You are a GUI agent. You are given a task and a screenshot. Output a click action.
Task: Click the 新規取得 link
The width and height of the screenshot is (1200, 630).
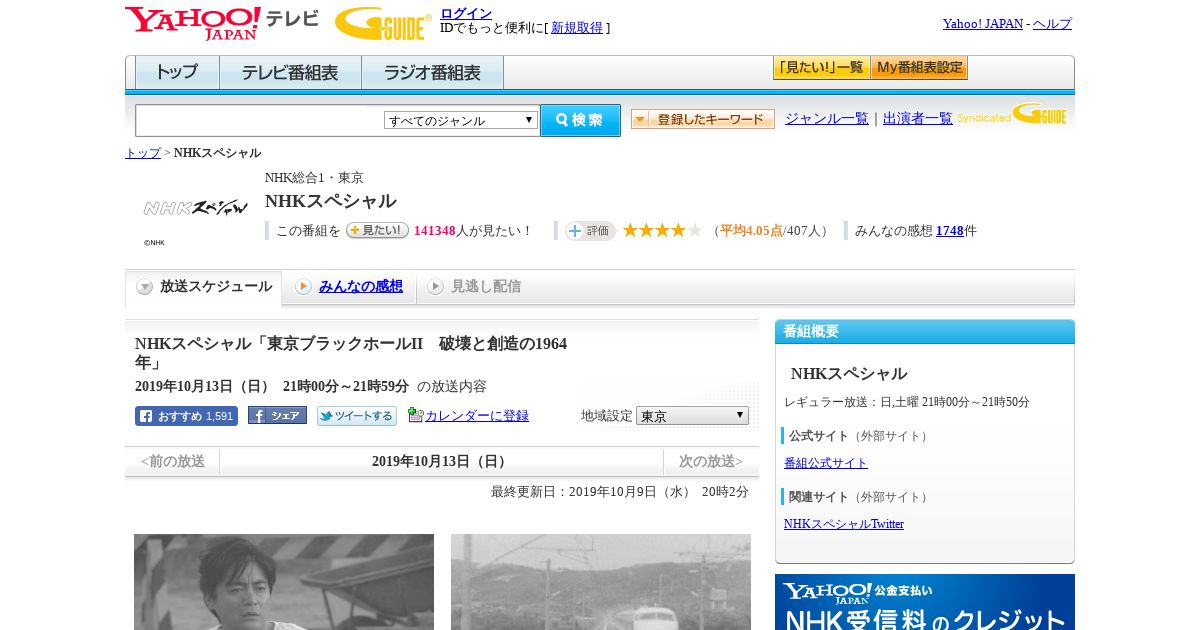point(577,28)
